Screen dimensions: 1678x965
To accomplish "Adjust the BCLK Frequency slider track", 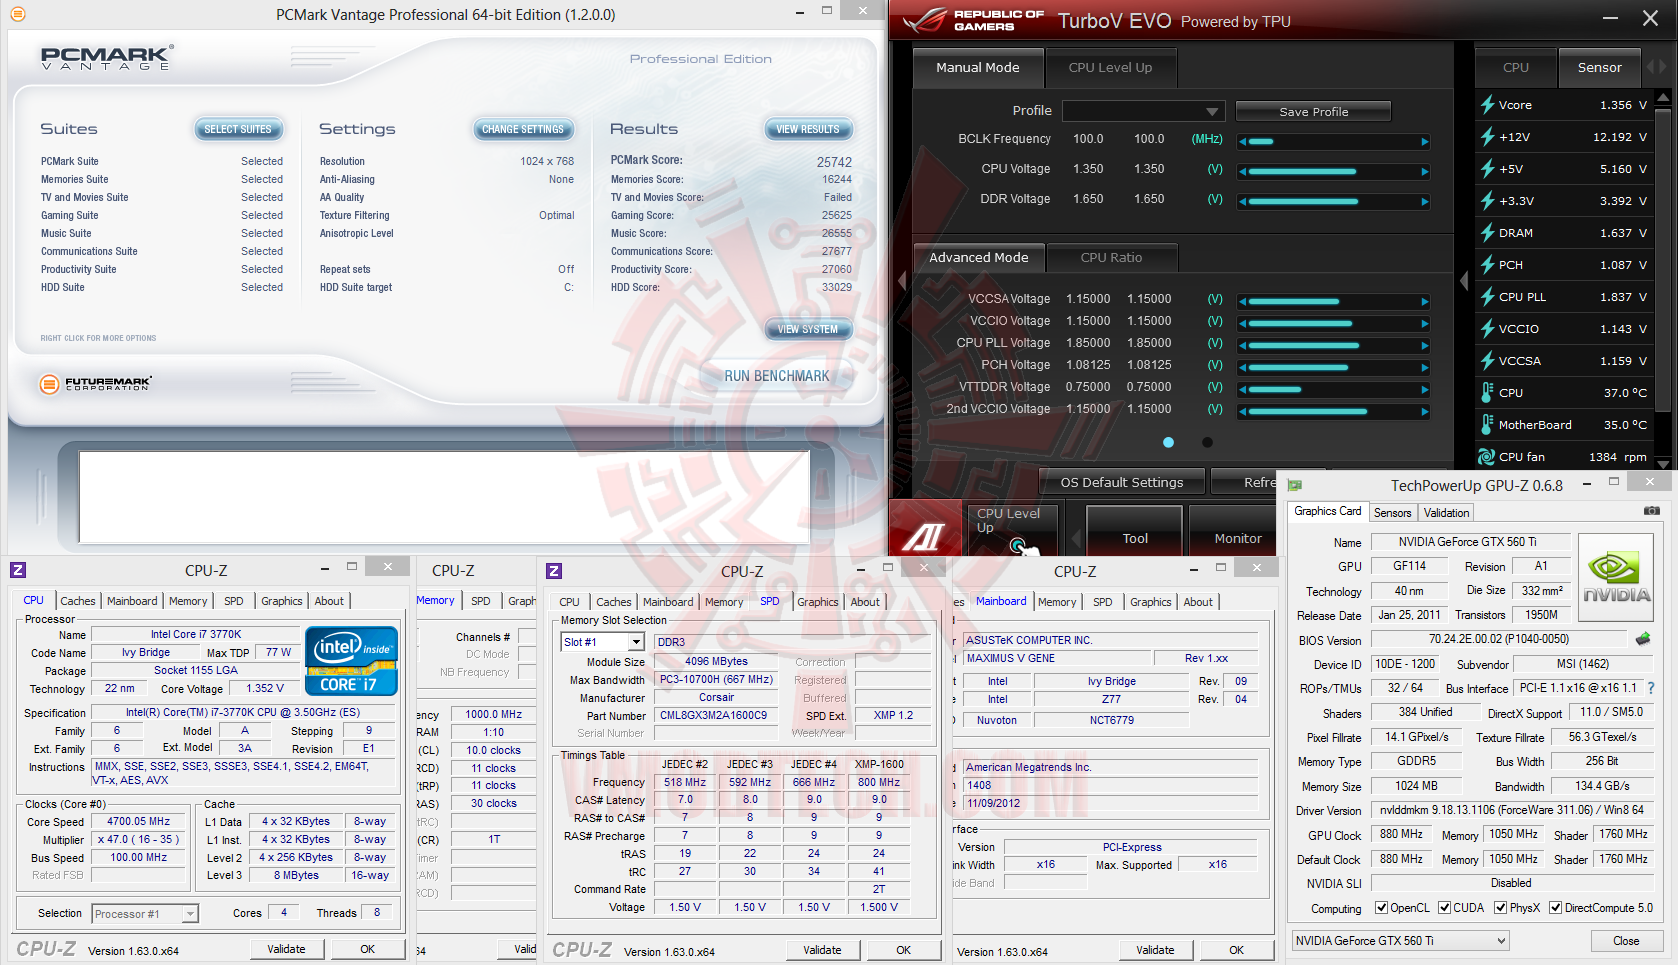I will click(x=1334, y=141).
